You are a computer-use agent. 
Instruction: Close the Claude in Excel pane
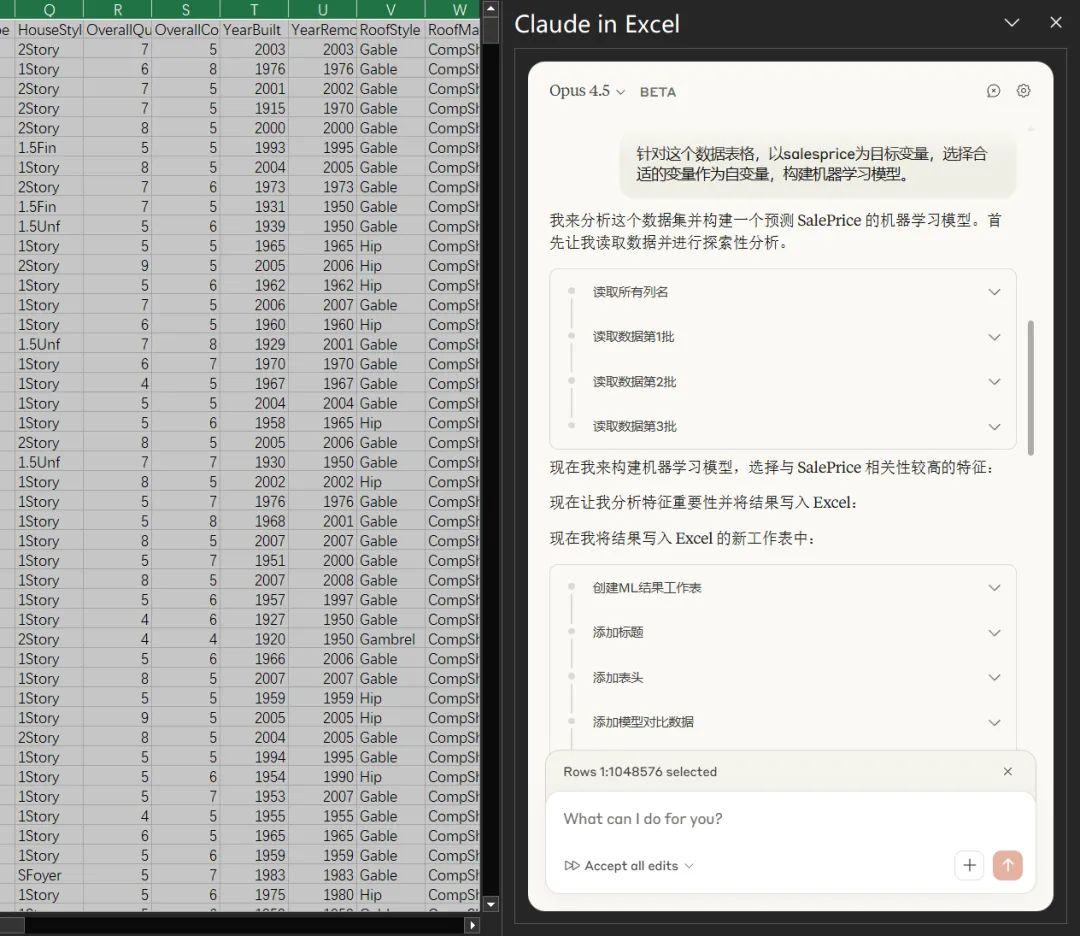[1056, 23]
